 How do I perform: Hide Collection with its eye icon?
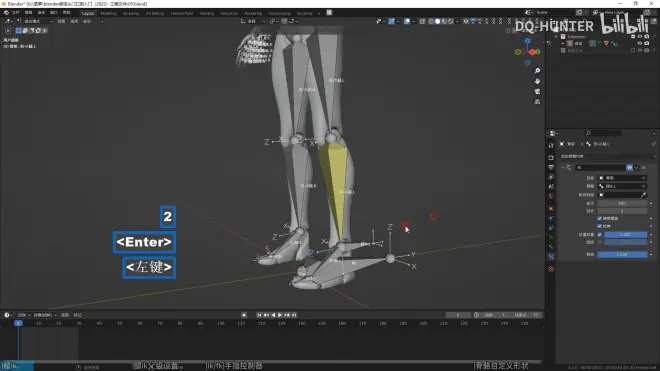pyautogui.click(x=640, y=37)
